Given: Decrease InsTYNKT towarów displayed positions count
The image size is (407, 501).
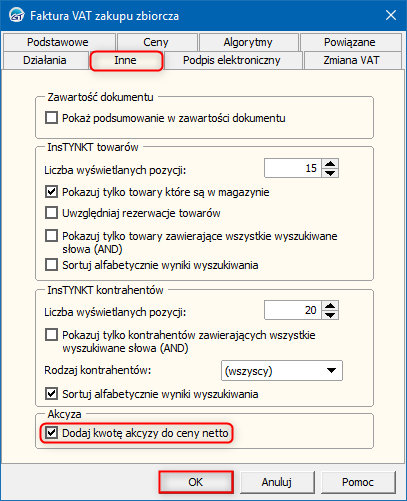Looking at the screenshot, I should pos(330,173).
